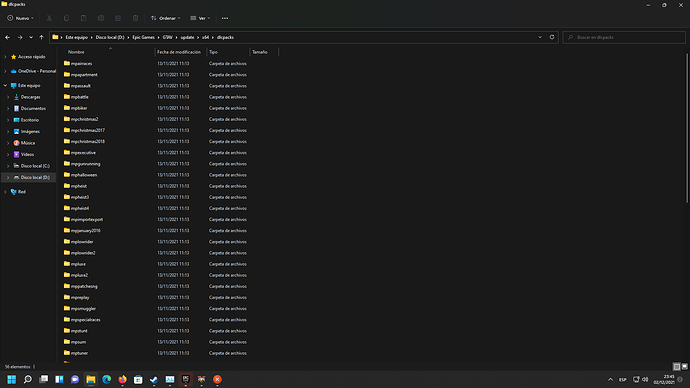The width and height of the screenshot is (690, 388).
Task: Open the Ordenar sort dropdown
Action: pyautogui.click(x=165, y=18)
